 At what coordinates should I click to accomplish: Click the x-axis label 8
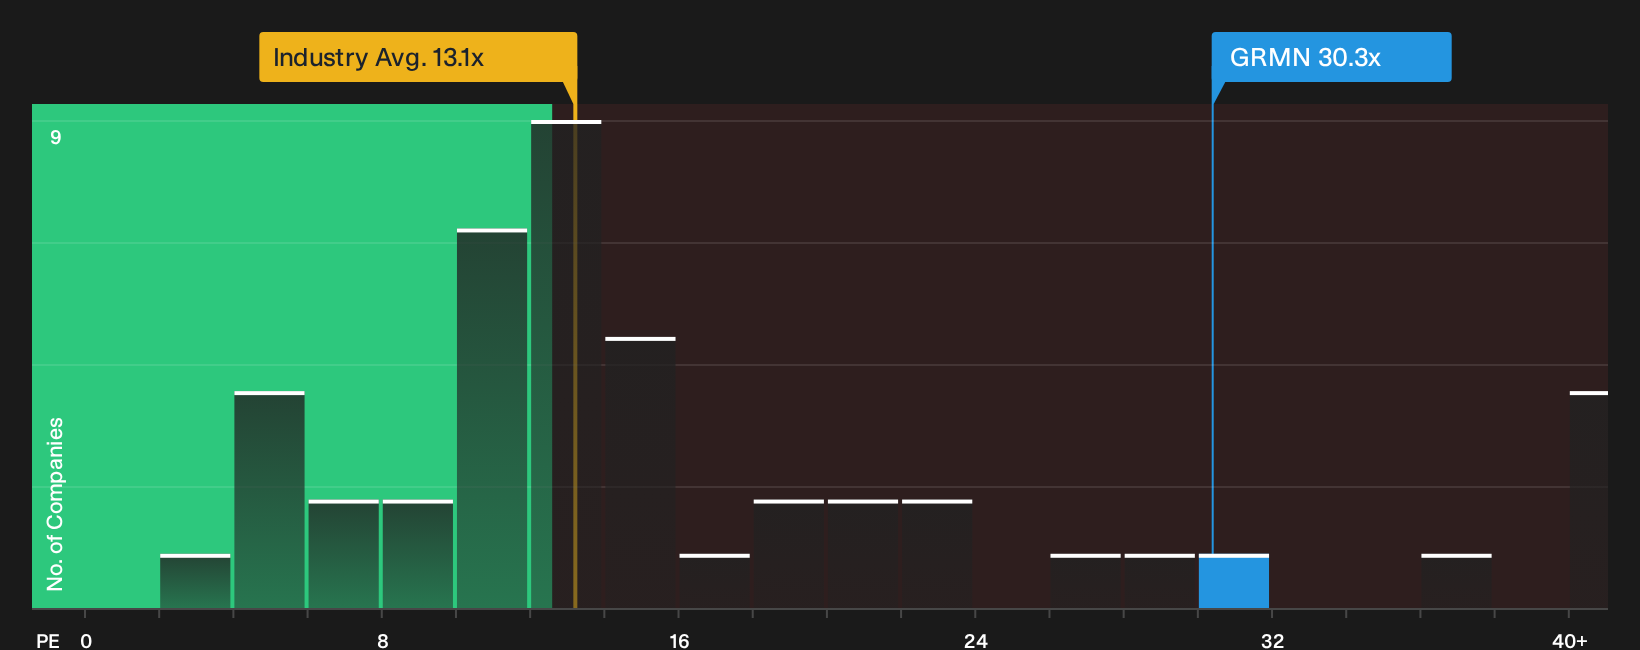[x=383, y=641]
